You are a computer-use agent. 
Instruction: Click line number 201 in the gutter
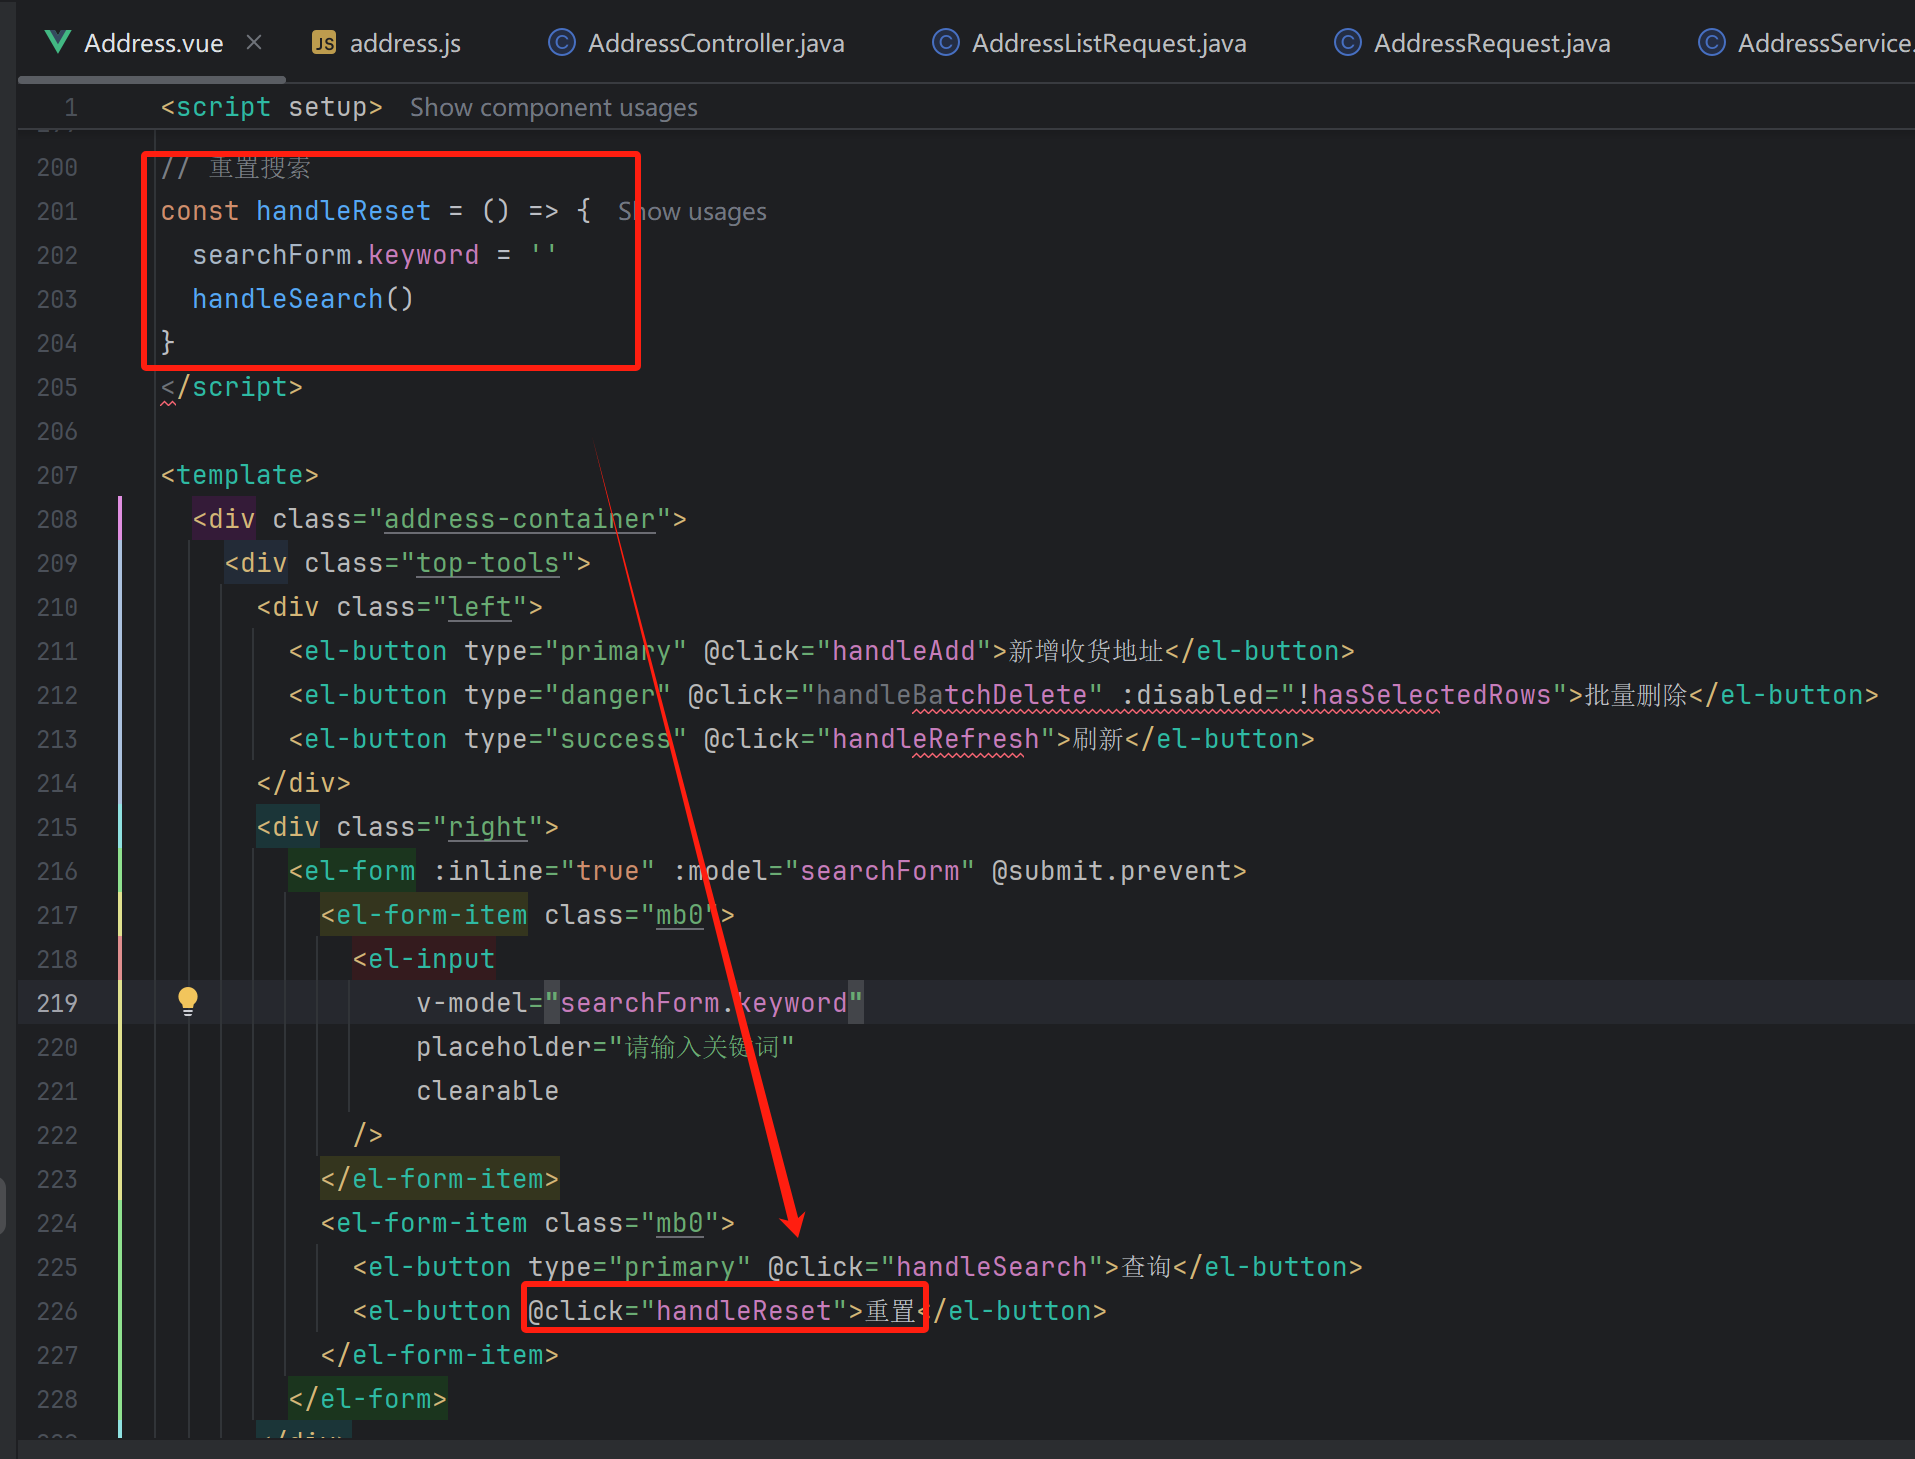click(x=57, y=211)
